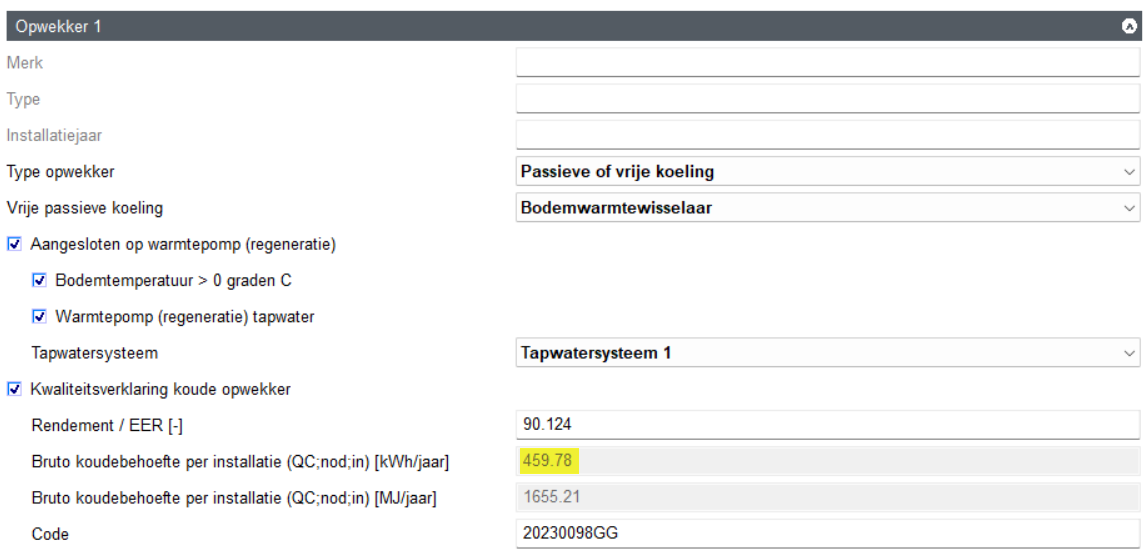Click the 1655.21 MJ/jaar read-only field
The height and width of the screenshot is (553, 1146).
point(827,497)
